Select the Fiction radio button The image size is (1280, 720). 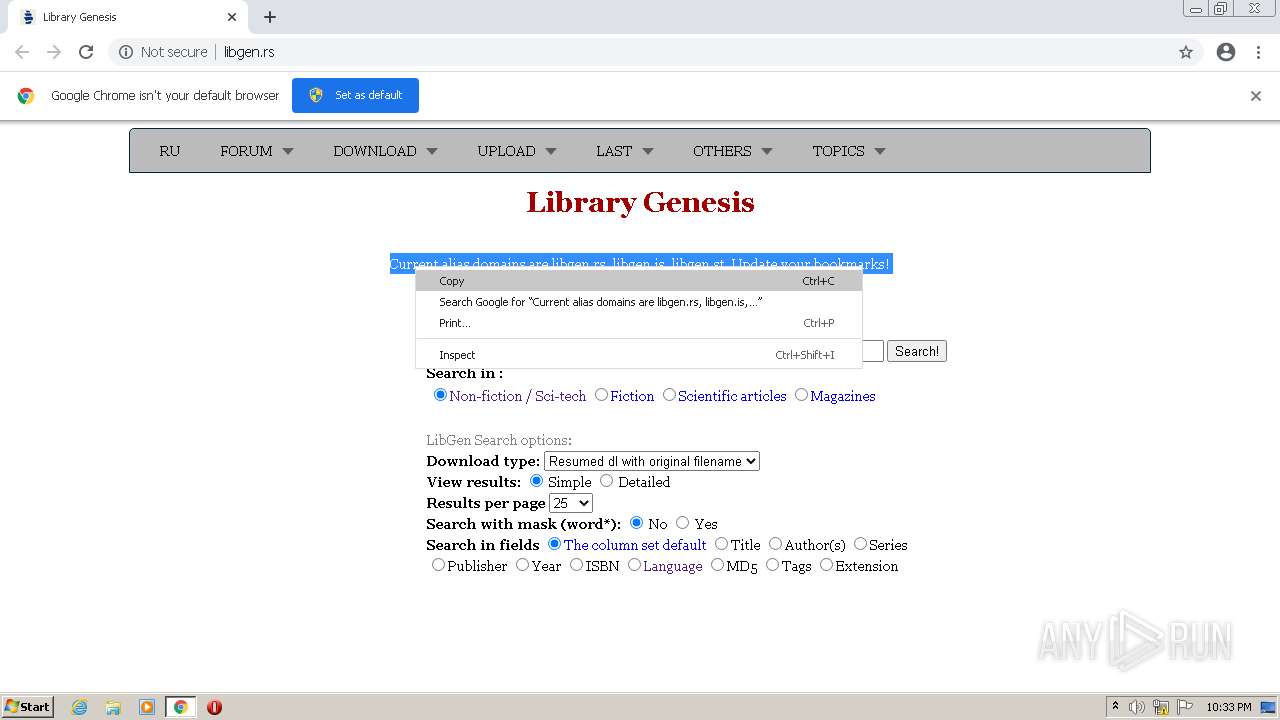601,395
